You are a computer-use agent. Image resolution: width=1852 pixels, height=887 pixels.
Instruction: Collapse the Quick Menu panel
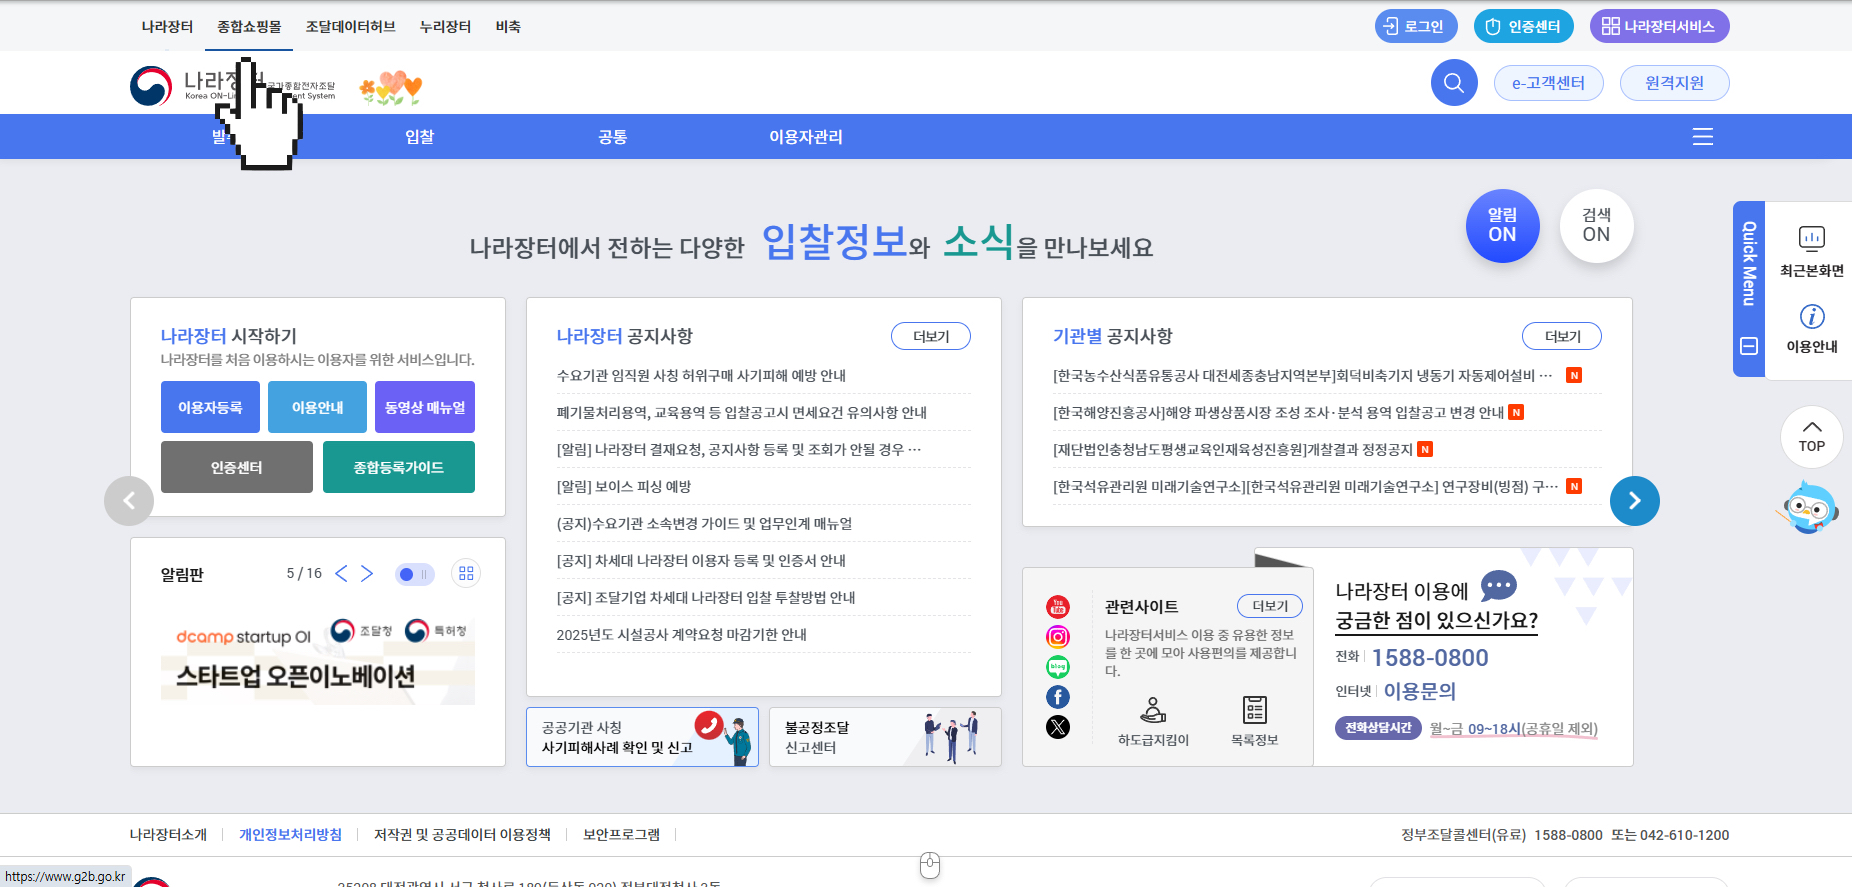pyautogui.click(x=1749, y=346)
